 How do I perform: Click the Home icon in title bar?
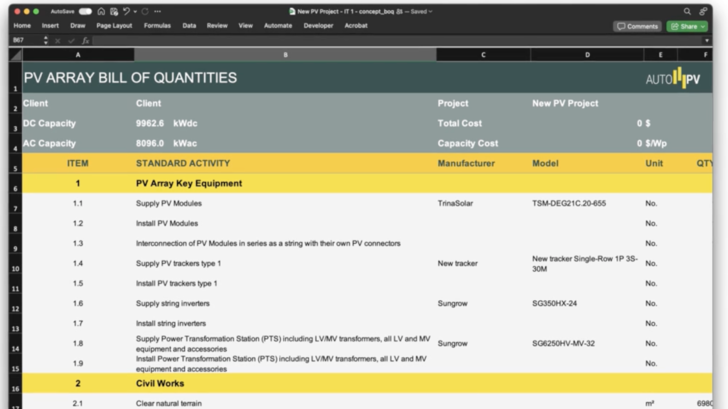[x=101, y=11]
